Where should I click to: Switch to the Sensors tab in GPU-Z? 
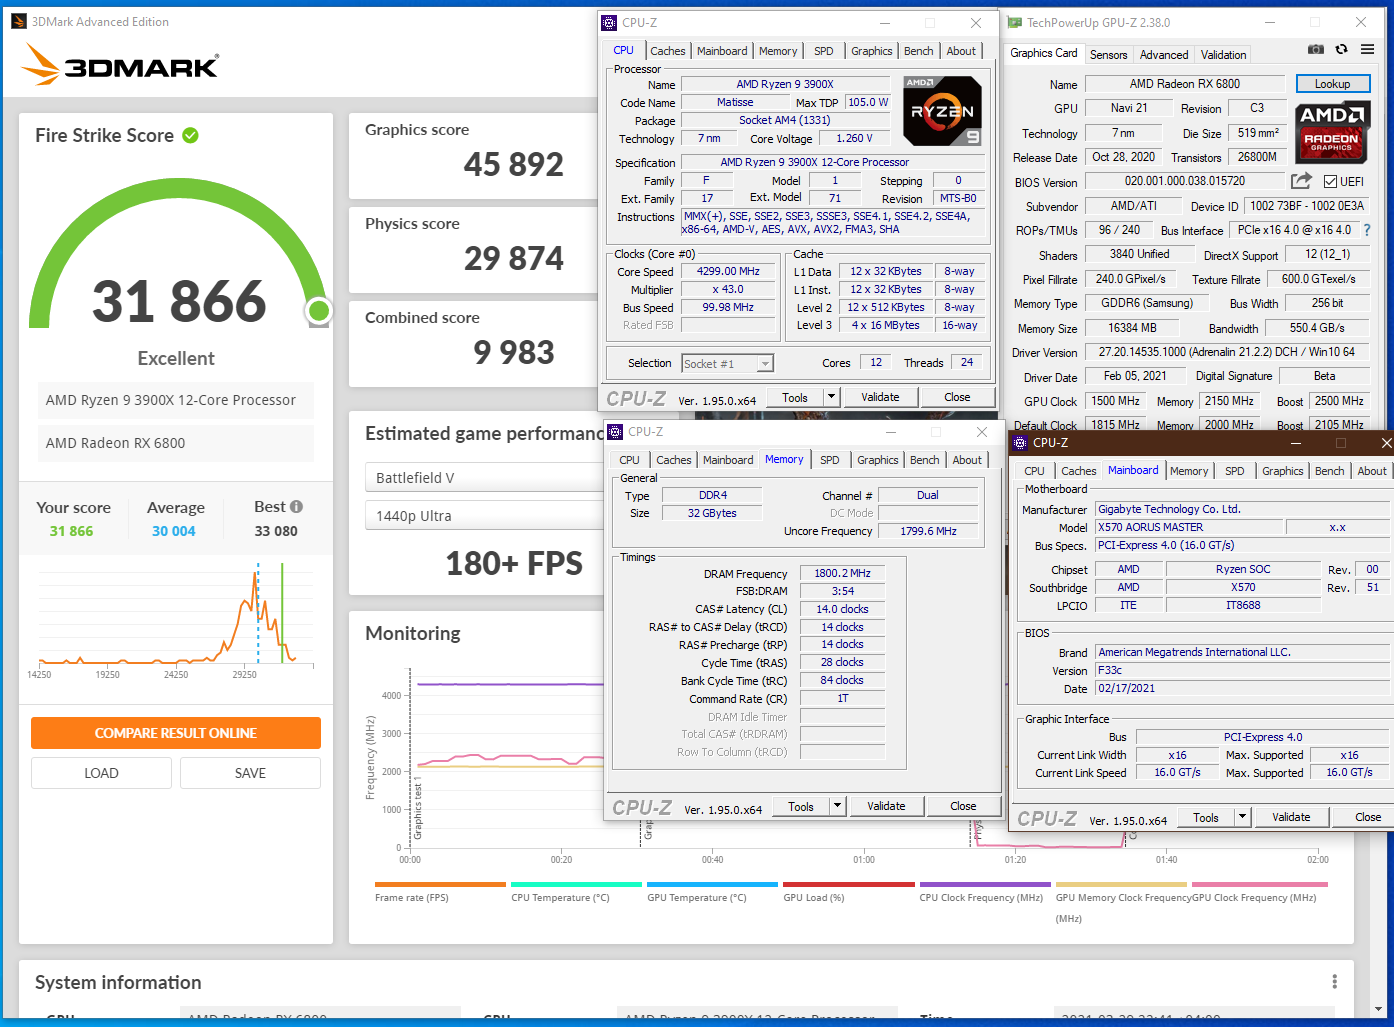click(1108, 55)
